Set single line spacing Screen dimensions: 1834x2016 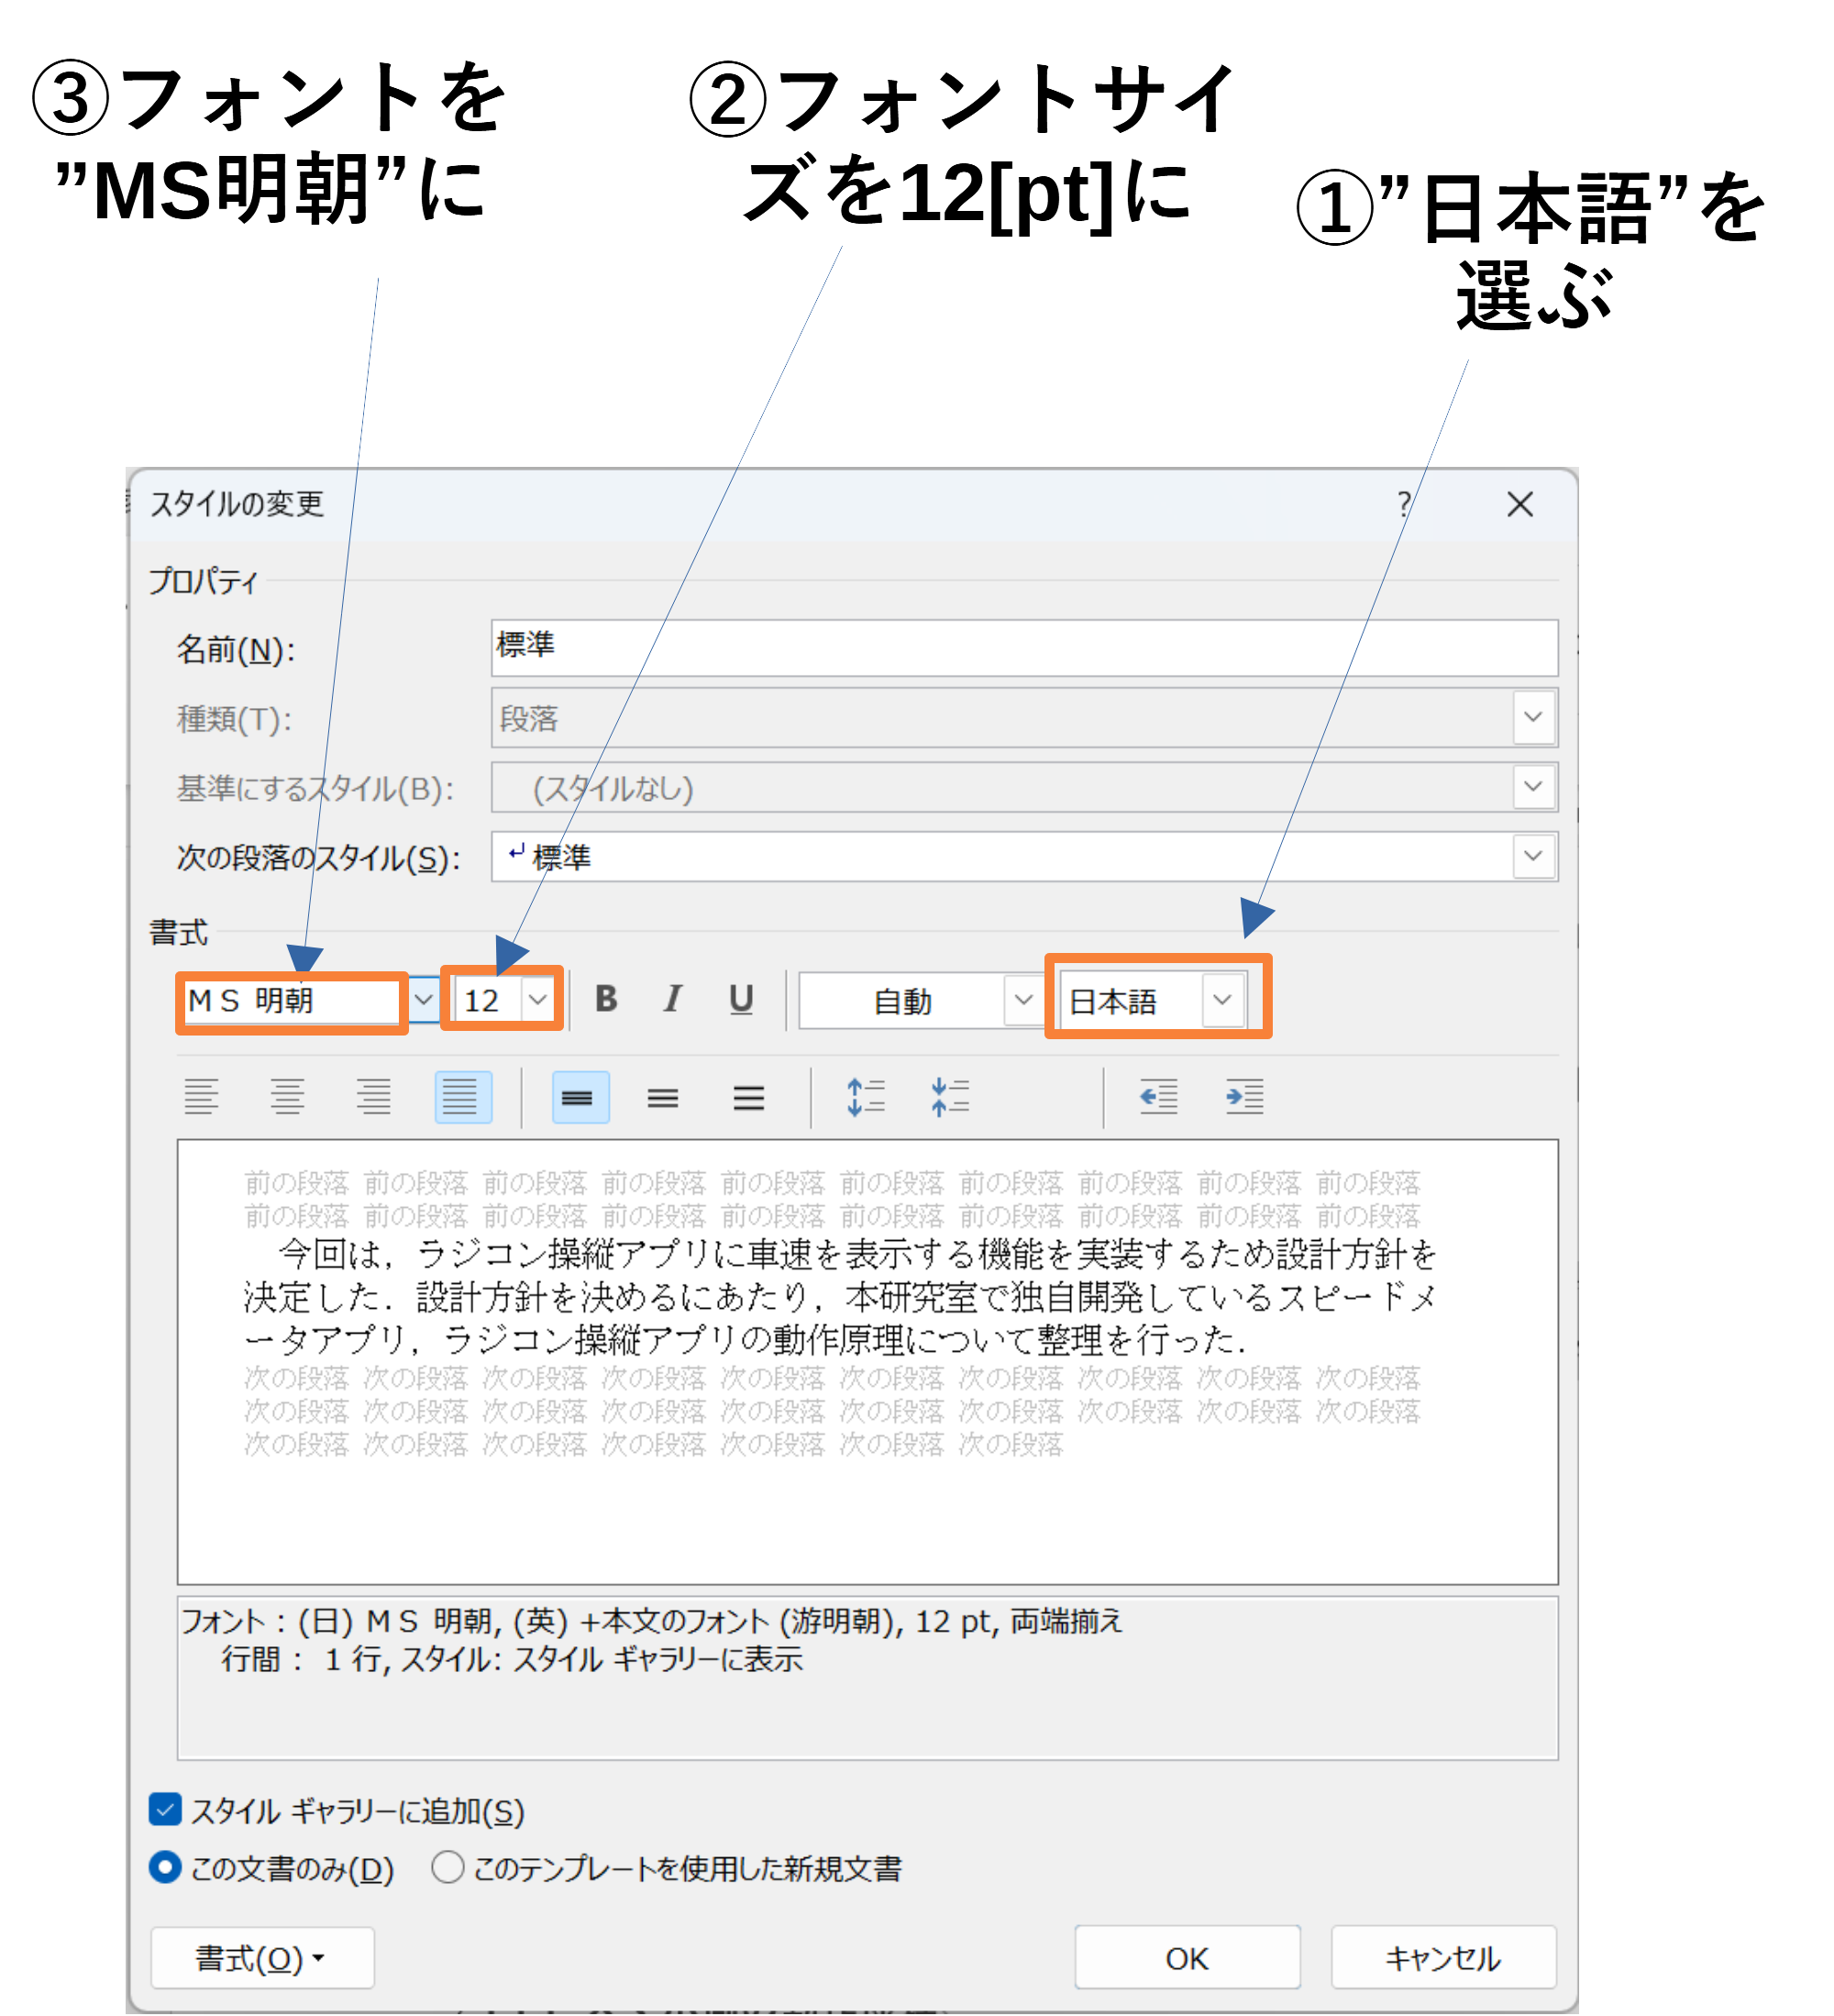[578, 1097]
